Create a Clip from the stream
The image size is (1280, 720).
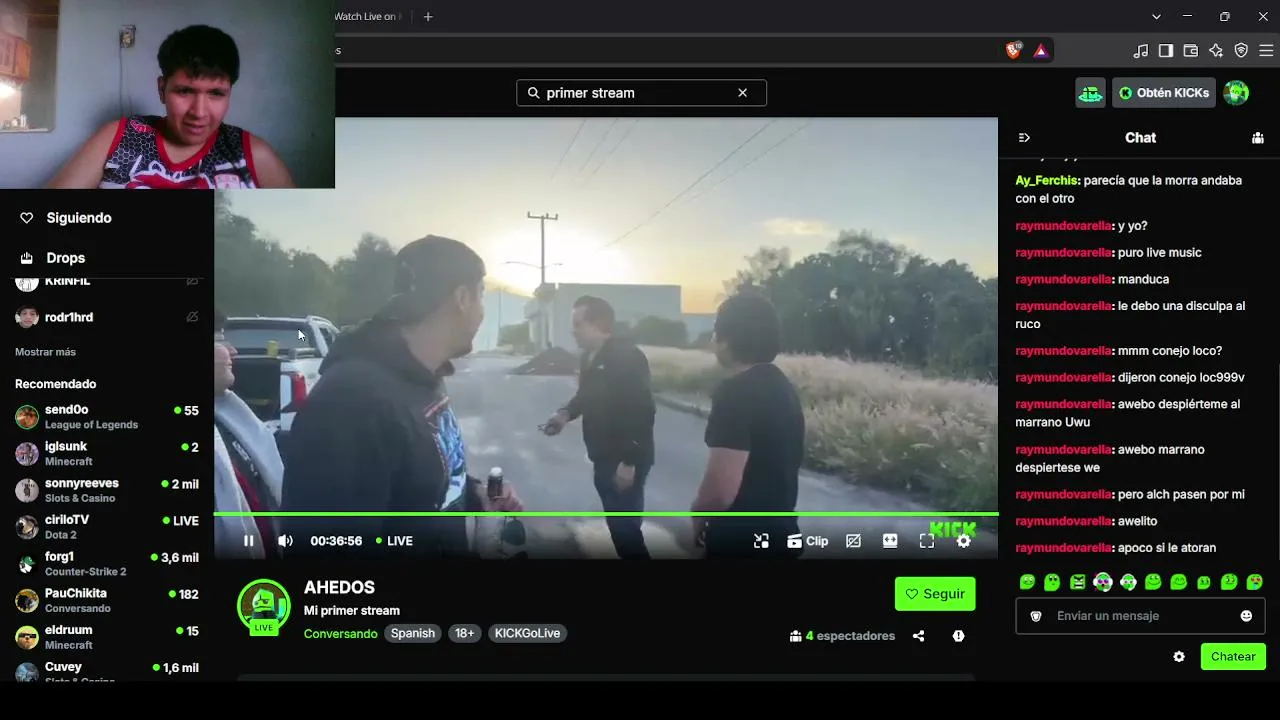[808, 541]
